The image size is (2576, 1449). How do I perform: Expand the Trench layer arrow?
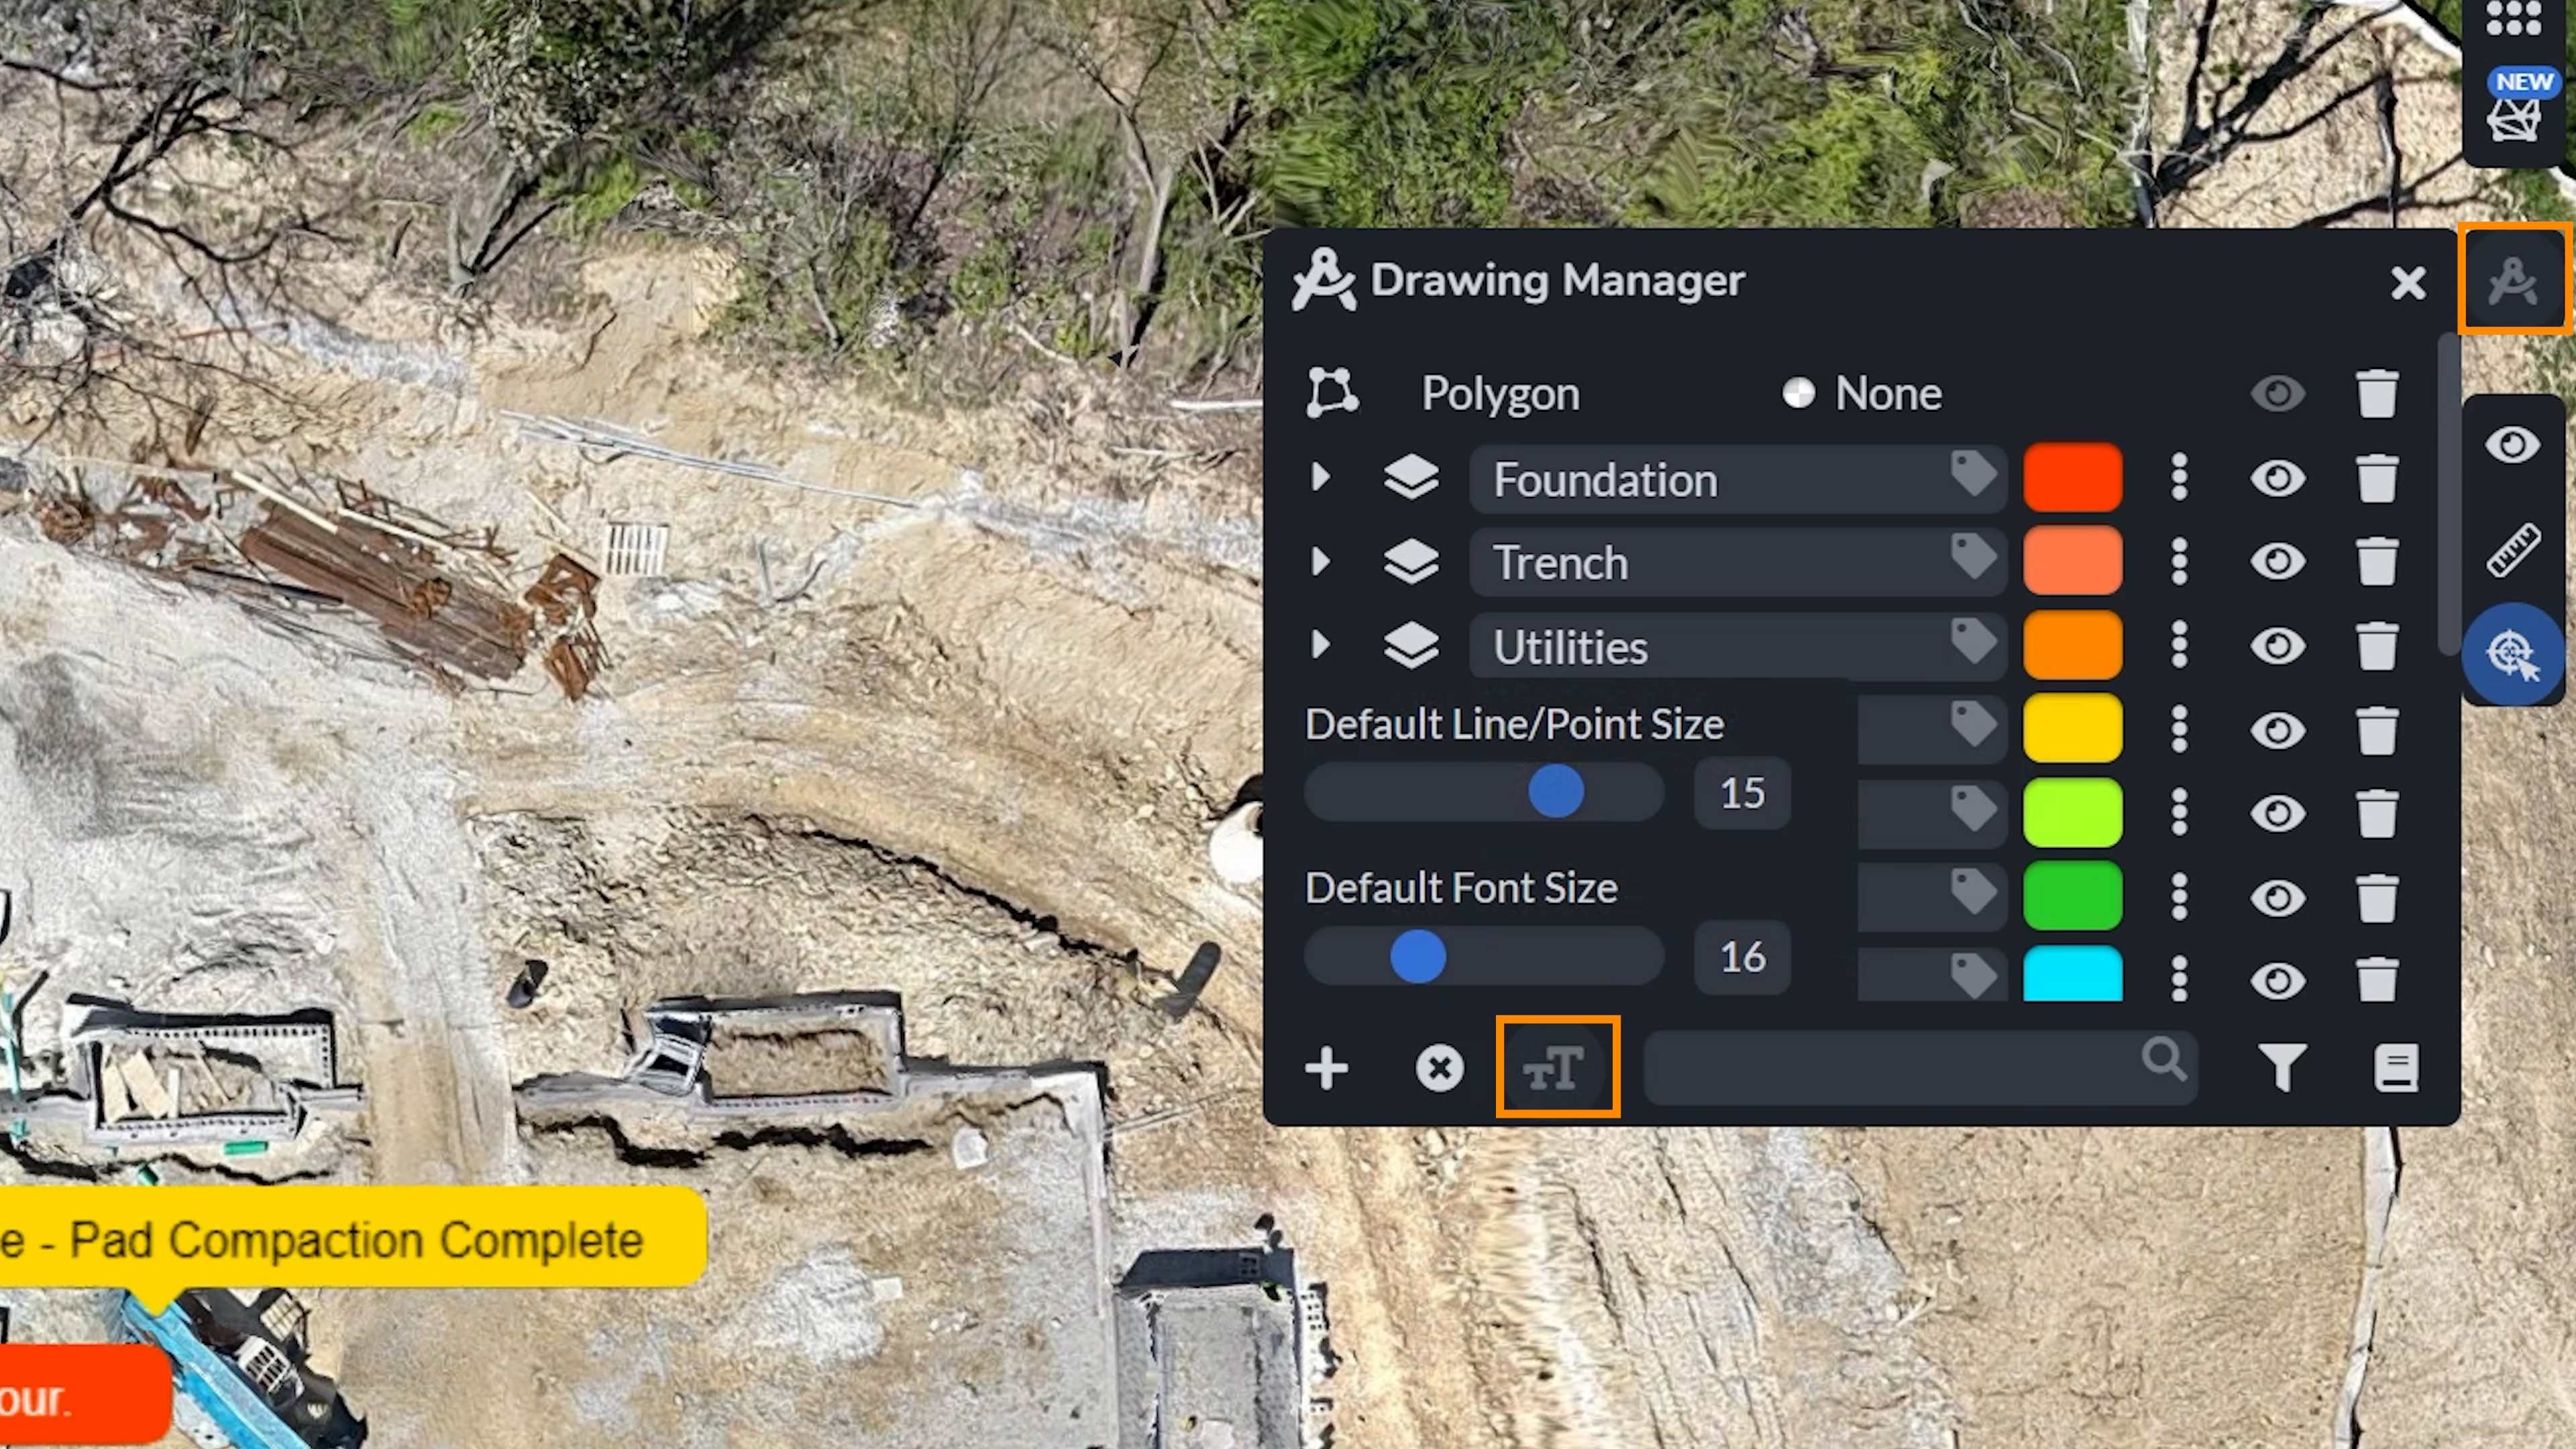[x=1320, y=561]
